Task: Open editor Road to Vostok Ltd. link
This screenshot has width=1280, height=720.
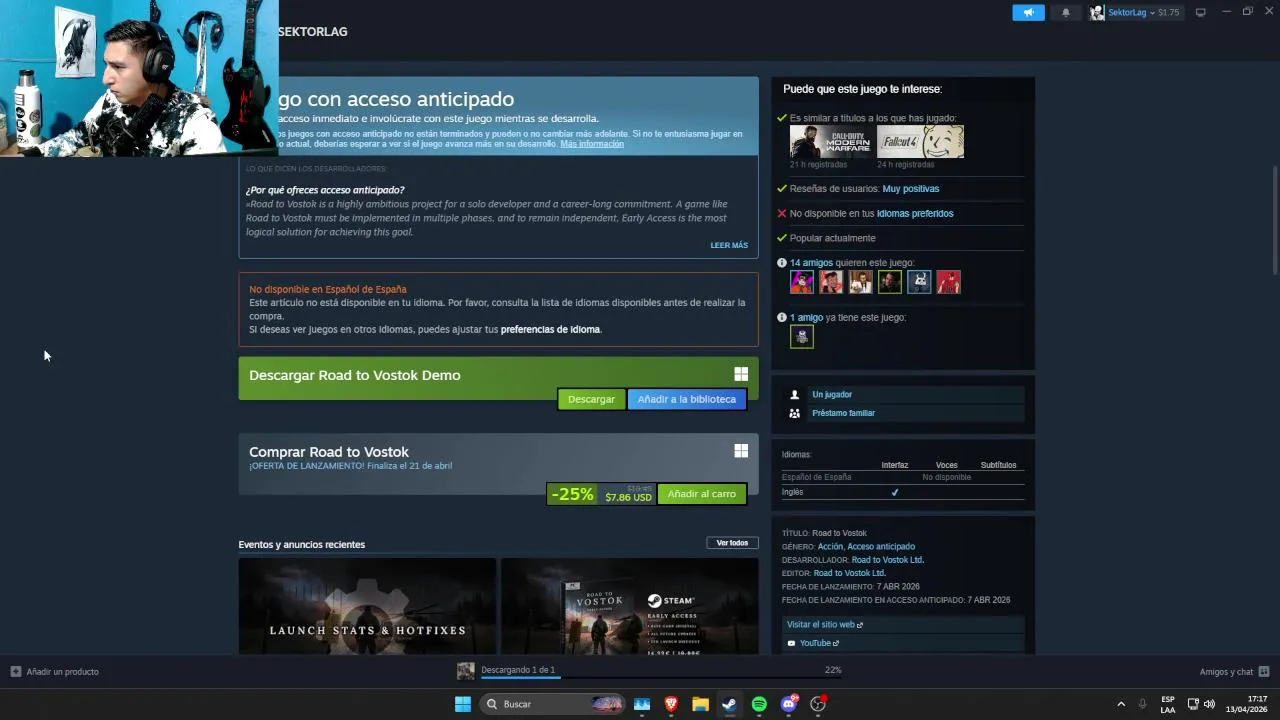Action: pos(850,573)
